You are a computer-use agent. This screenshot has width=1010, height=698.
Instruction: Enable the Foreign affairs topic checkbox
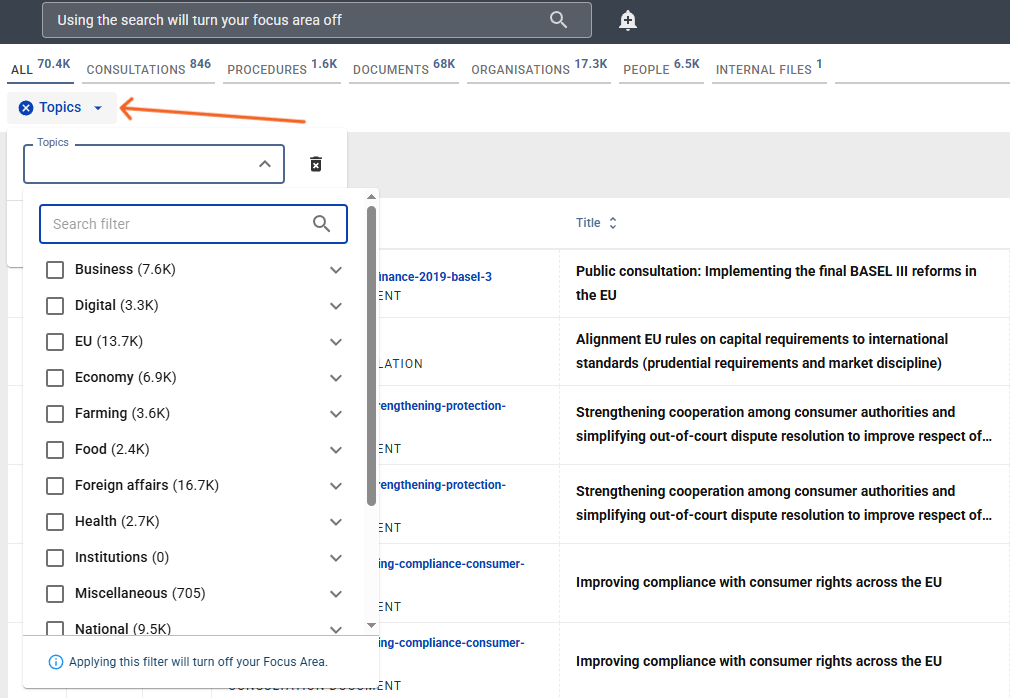click(55, 486)
